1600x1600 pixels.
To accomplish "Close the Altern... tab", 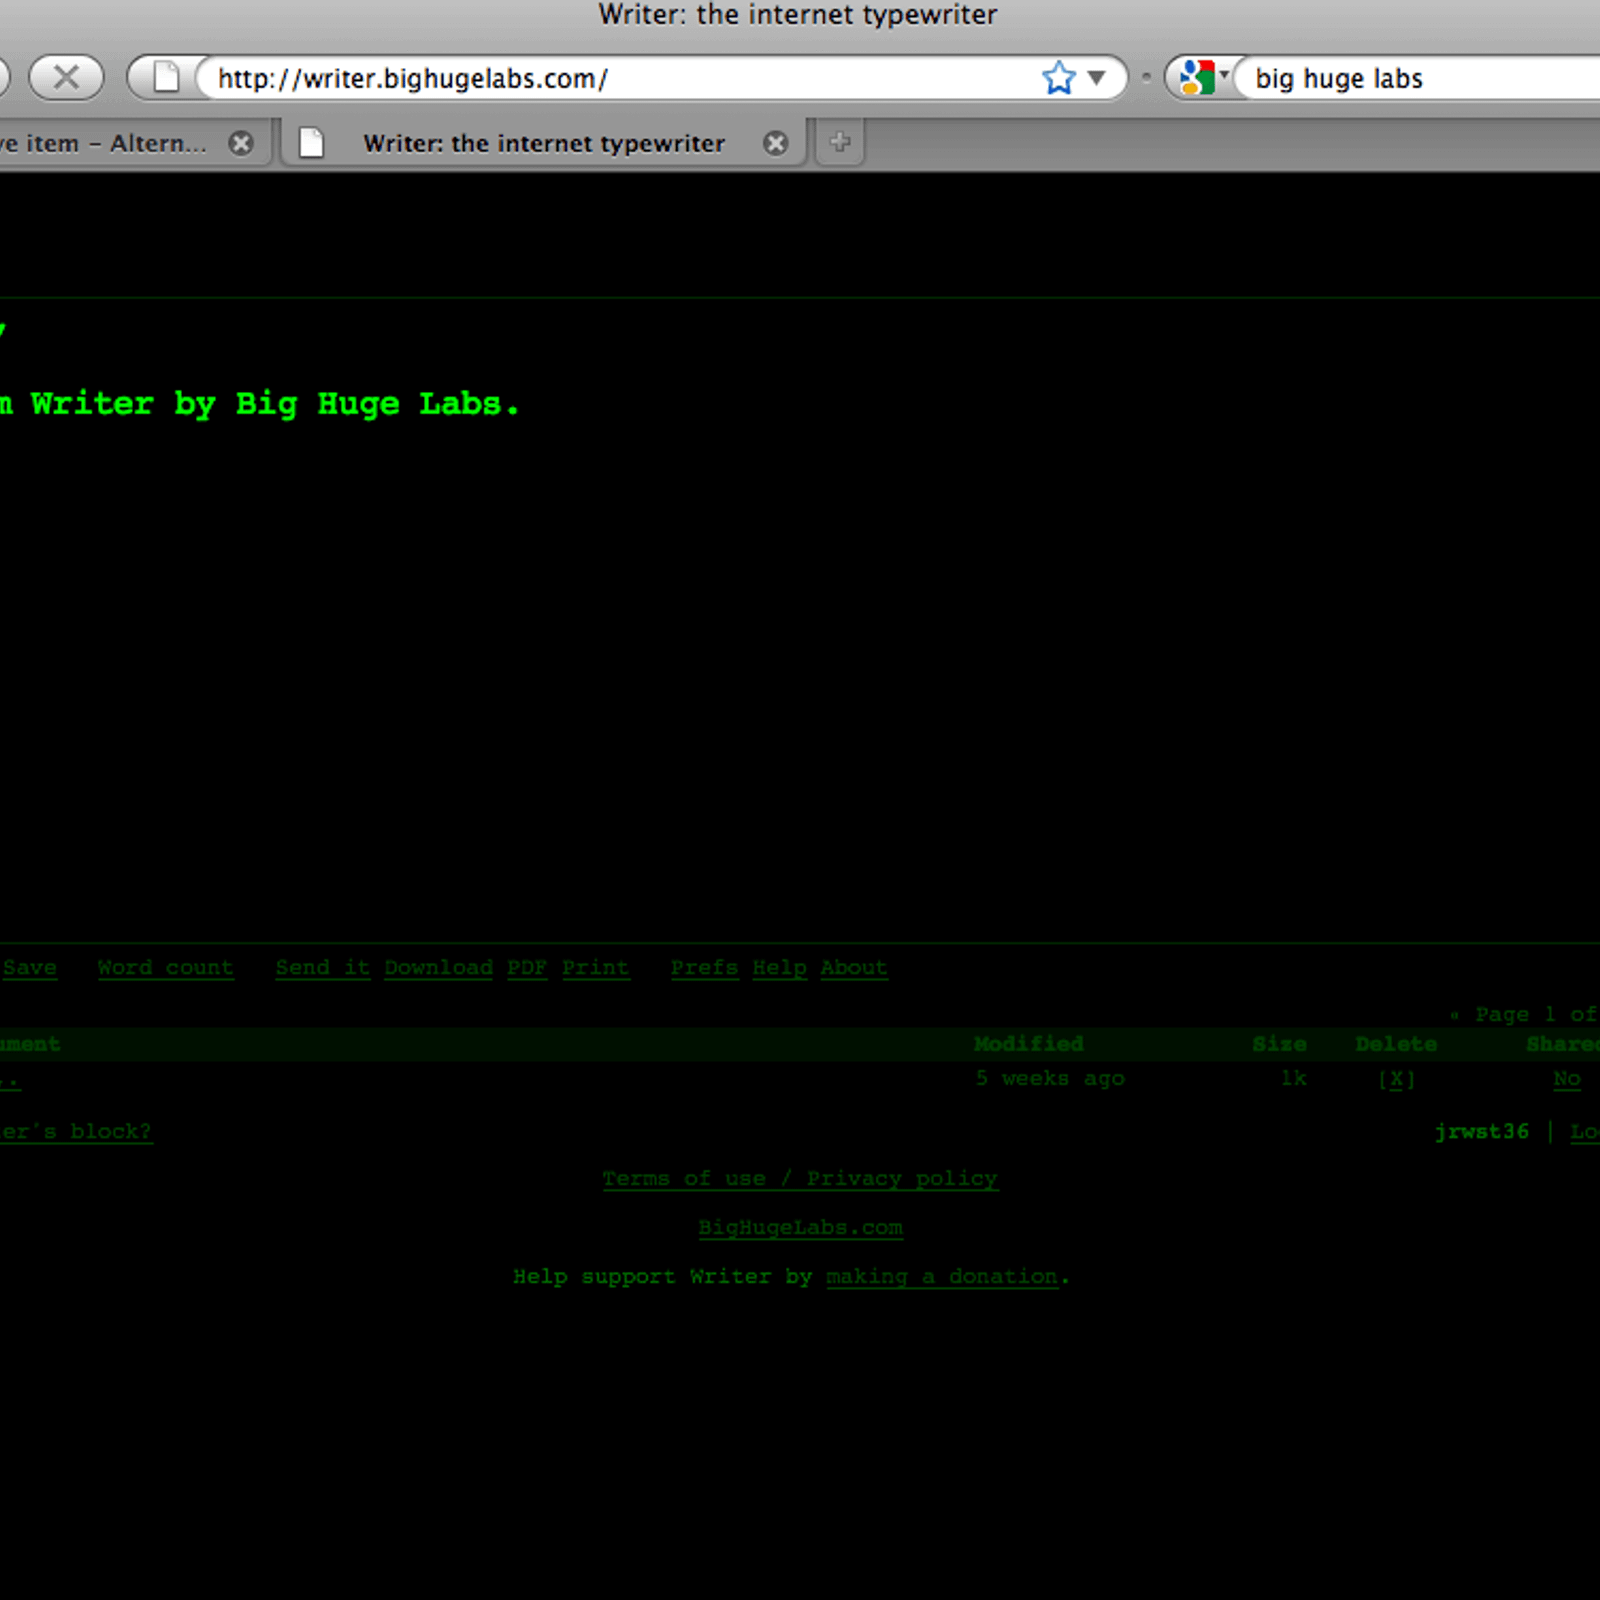I will click(x=241, y=143).
